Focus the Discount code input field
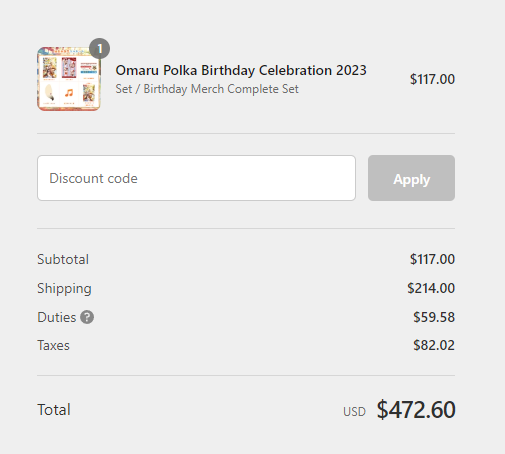Viewport: 505px width, 454px height. [196, 178]
